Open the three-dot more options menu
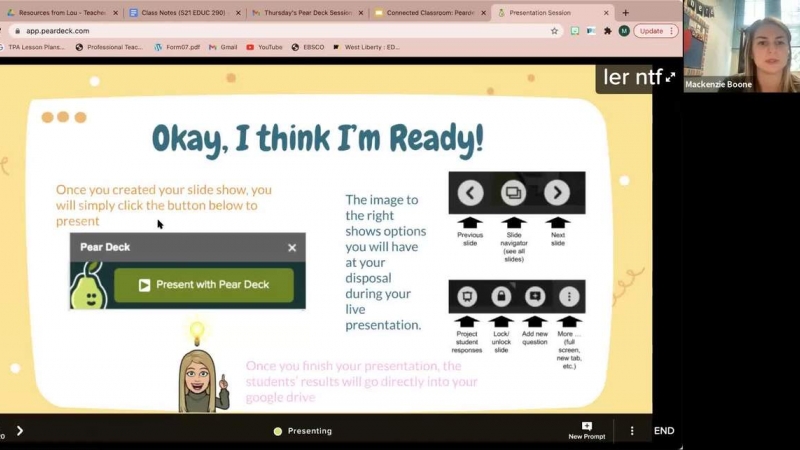Viewport: 800px width, 450px height. tap(632, 431)
